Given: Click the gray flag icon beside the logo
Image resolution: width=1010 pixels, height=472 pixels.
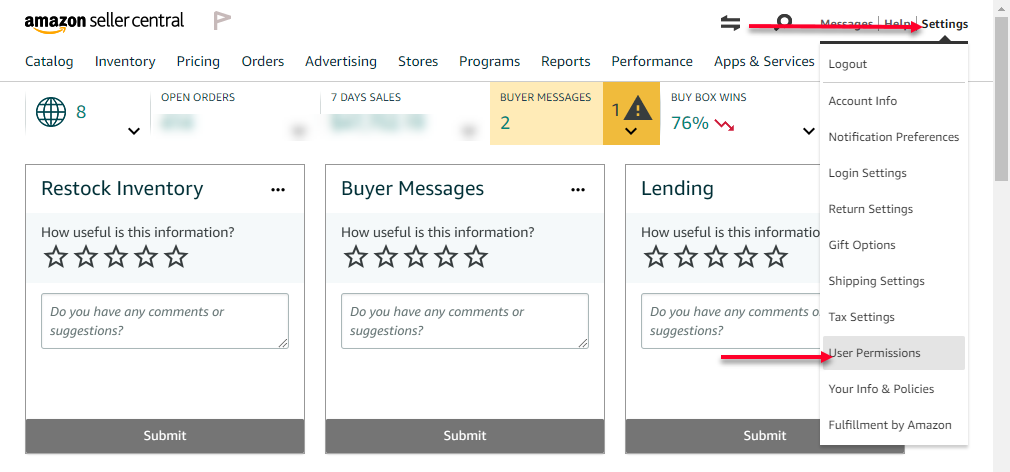Looking at the screenshot, I should coord(222,21).
